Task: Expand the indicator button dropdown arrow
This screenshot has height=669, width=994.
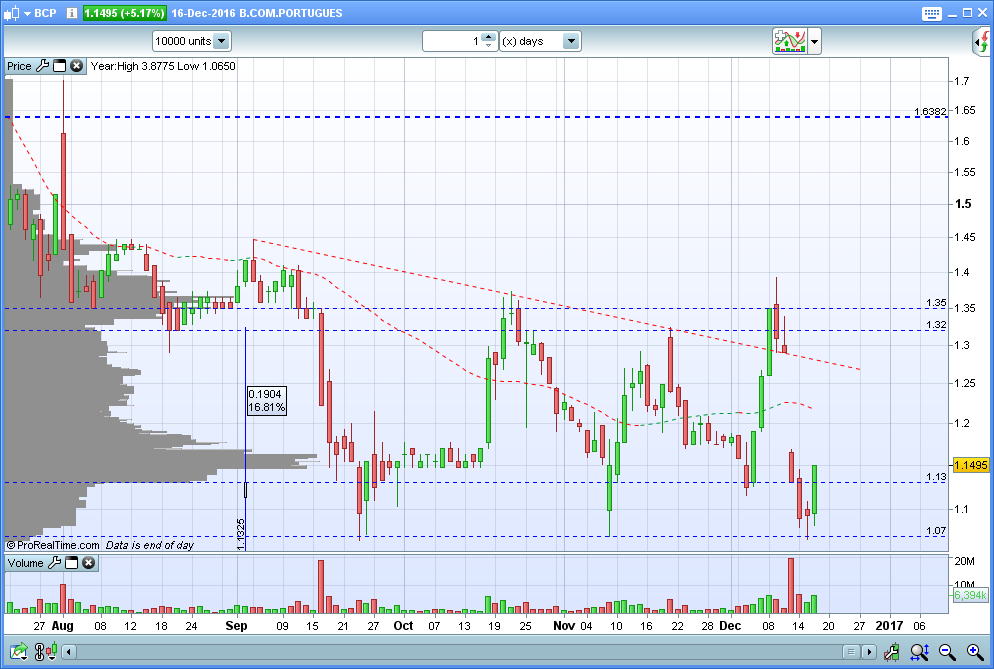Action: point(815,42)
